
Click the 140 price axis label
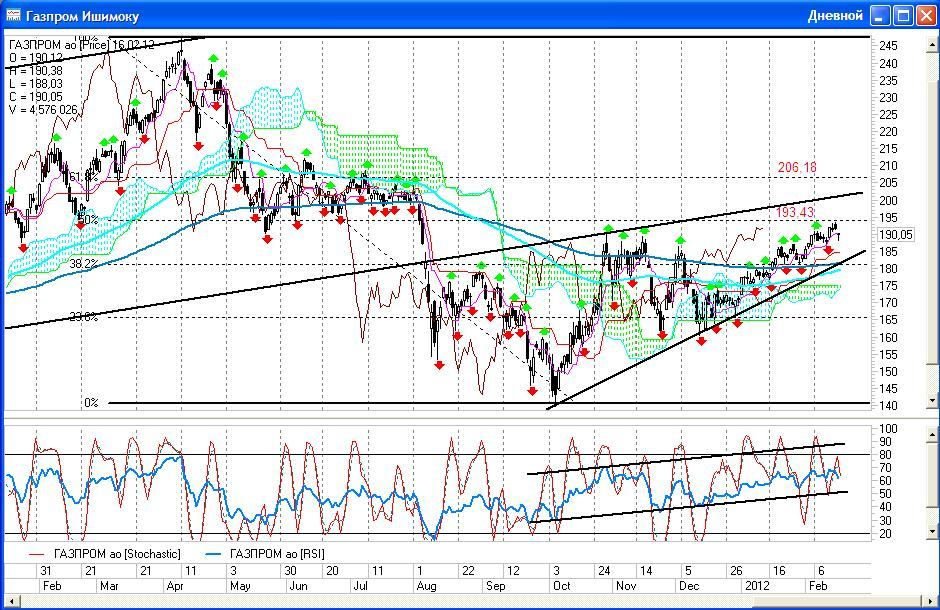pyautogui.click(x=888, y=406)
